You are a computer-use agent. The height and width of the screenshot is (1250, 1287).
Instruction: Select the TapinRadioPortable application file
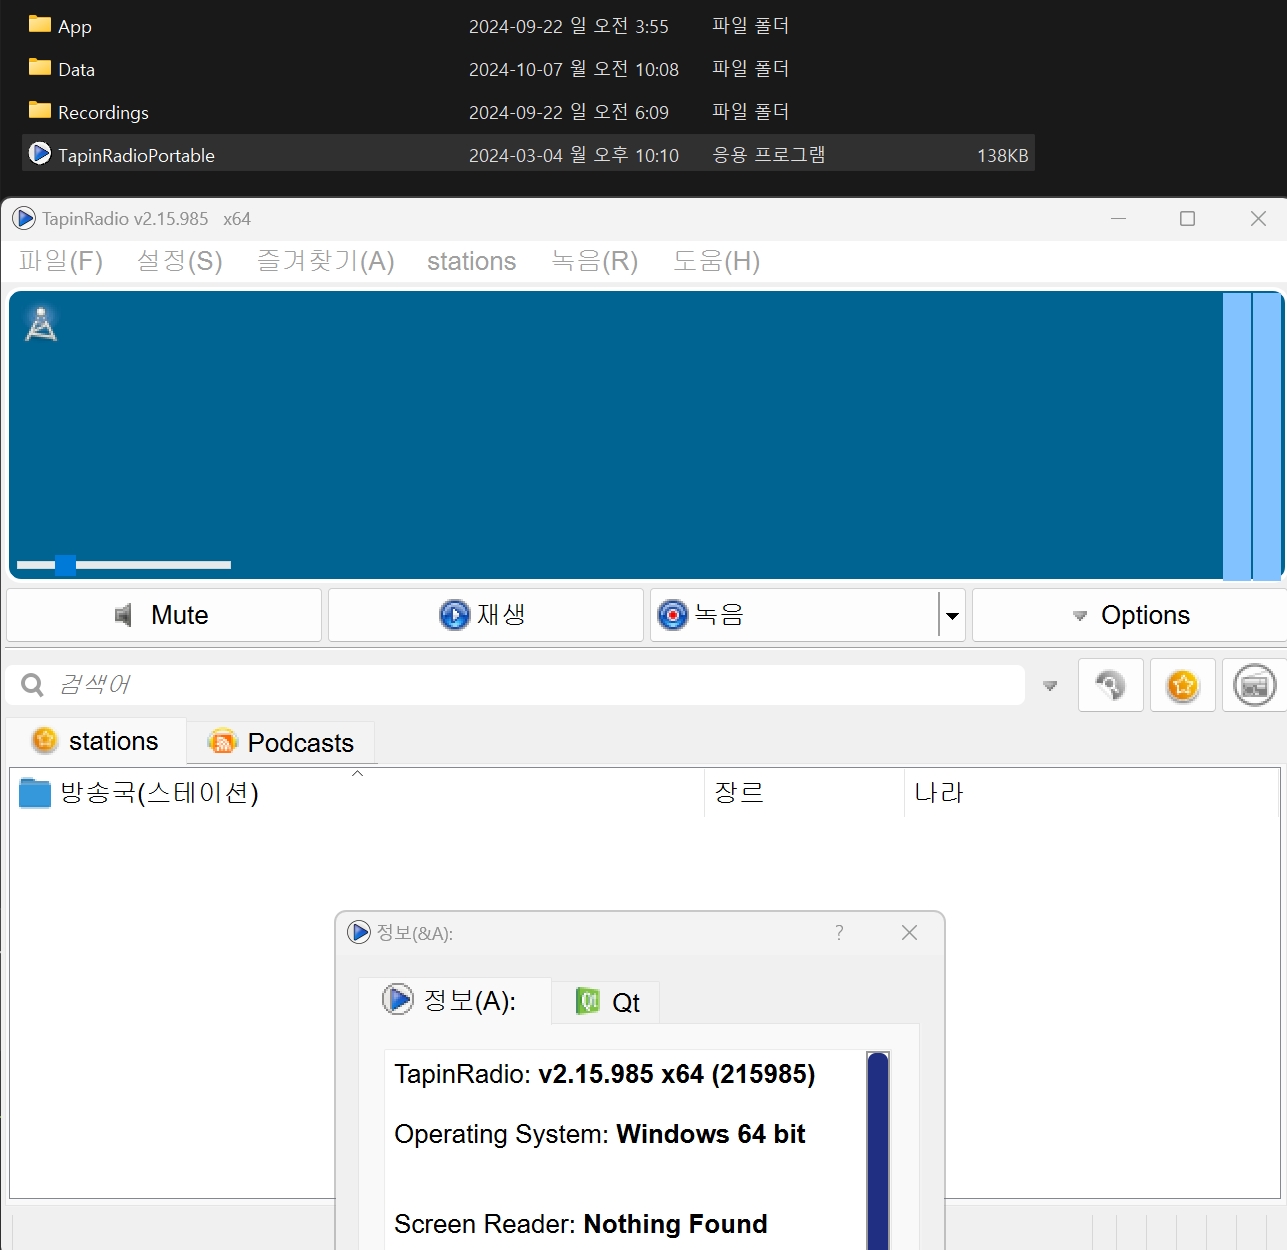click(528, 155)
